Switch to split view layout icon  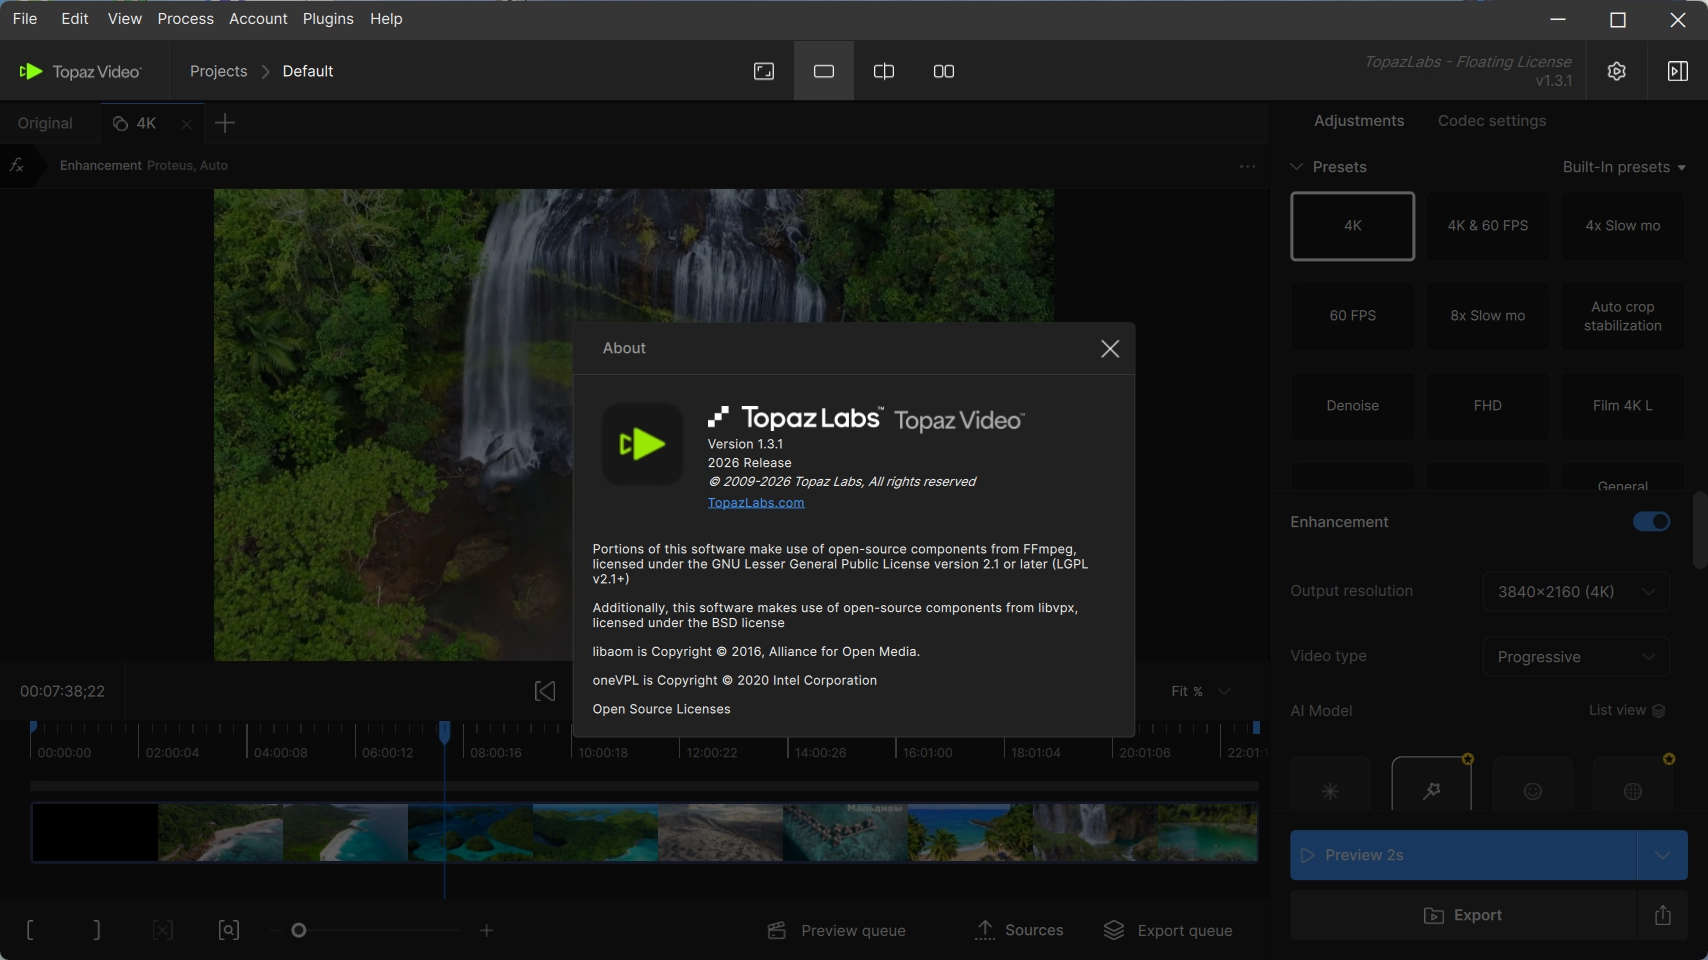click(x=883, y=71)
